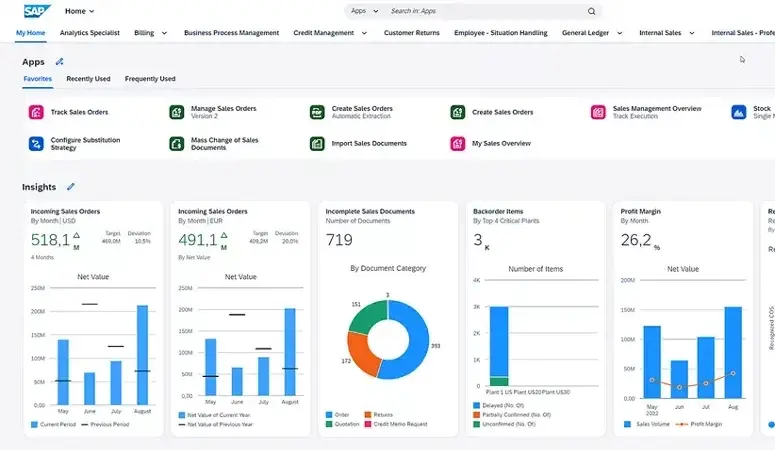The width and height of the screenshot is (775, 450).
Task: Click the 26,2 % profit margin value
Action: (640, 240)
